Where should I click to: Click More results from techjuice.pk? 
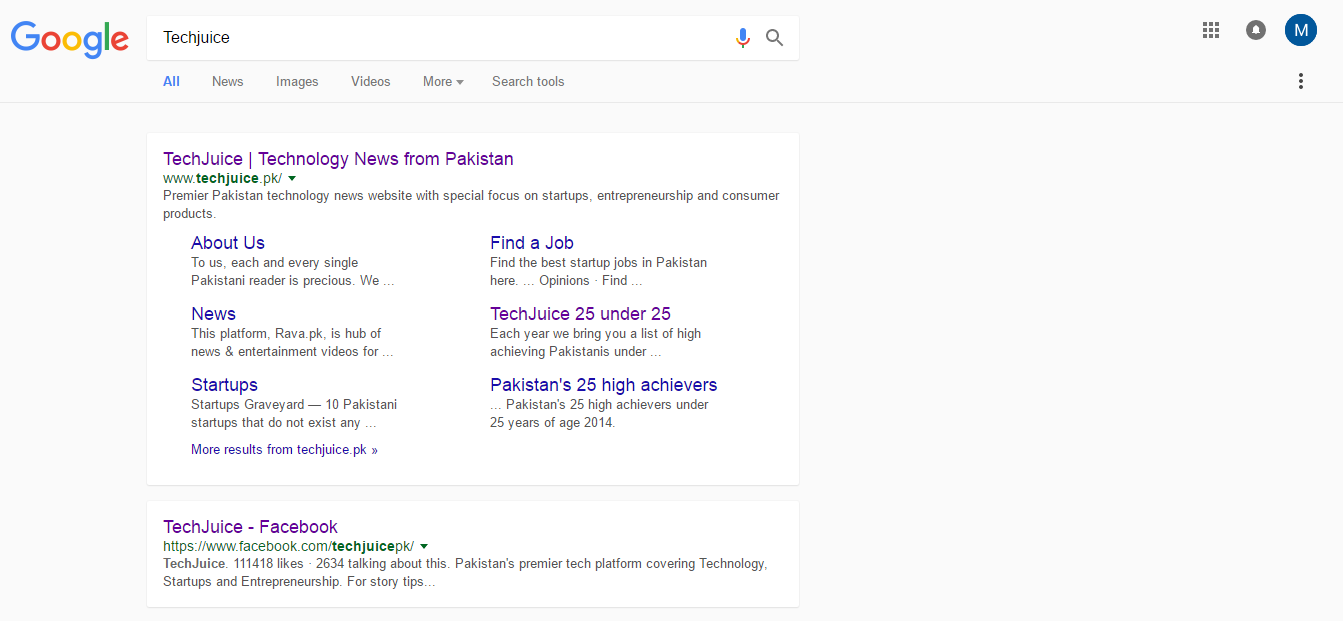283,449
